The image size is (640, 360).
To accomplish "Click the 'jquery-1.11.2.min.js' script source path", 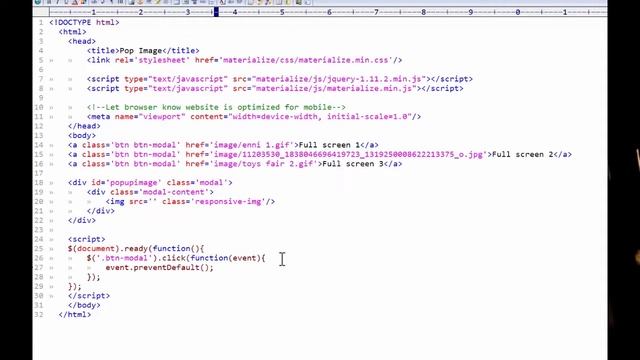I will [x=374, y=79].
